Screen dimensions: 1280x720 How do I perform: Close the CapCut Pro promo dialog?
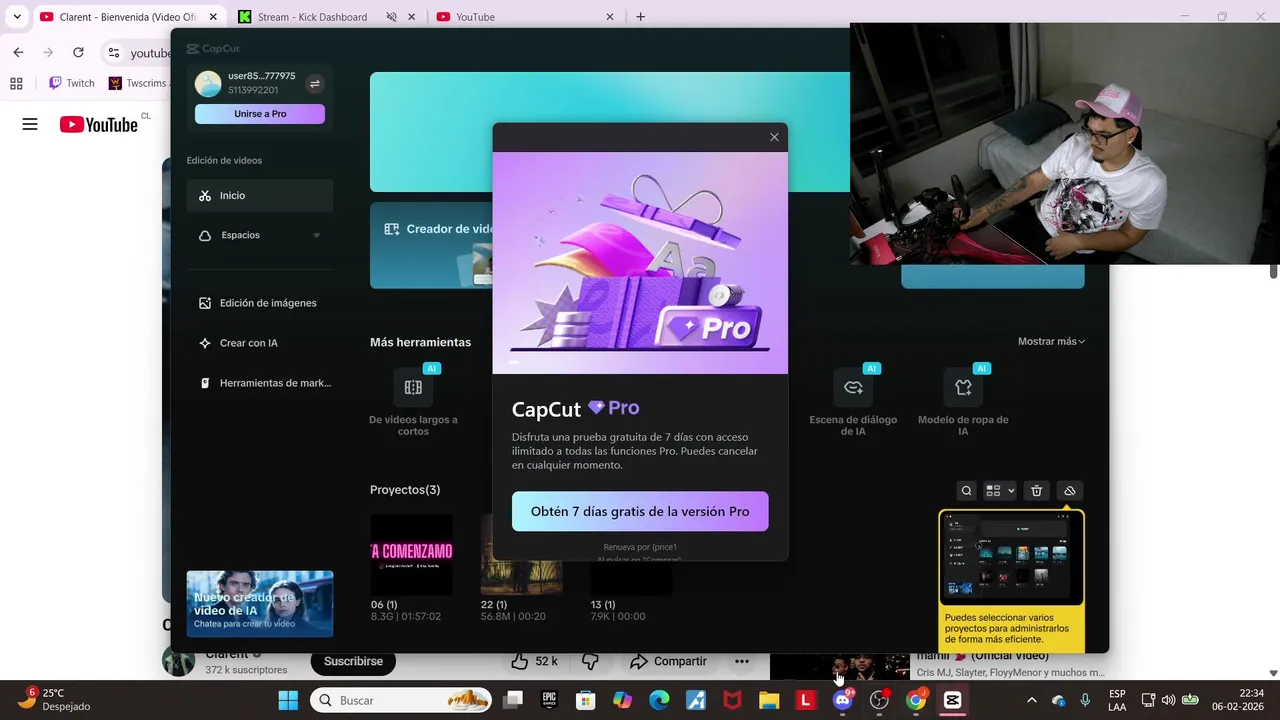(x=774, y=137)
